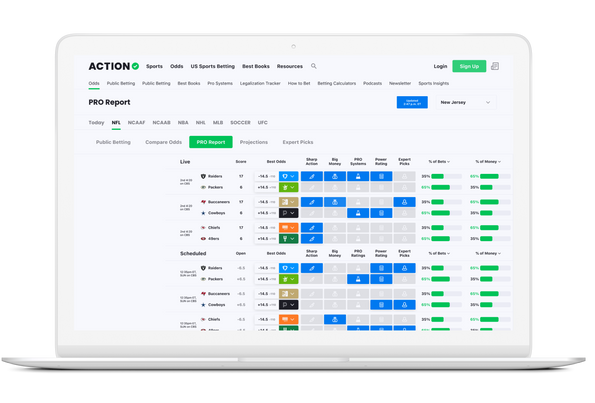
Task: Click Expert Picks icon in Scheduled Raiders row
Action: point(405,268)
